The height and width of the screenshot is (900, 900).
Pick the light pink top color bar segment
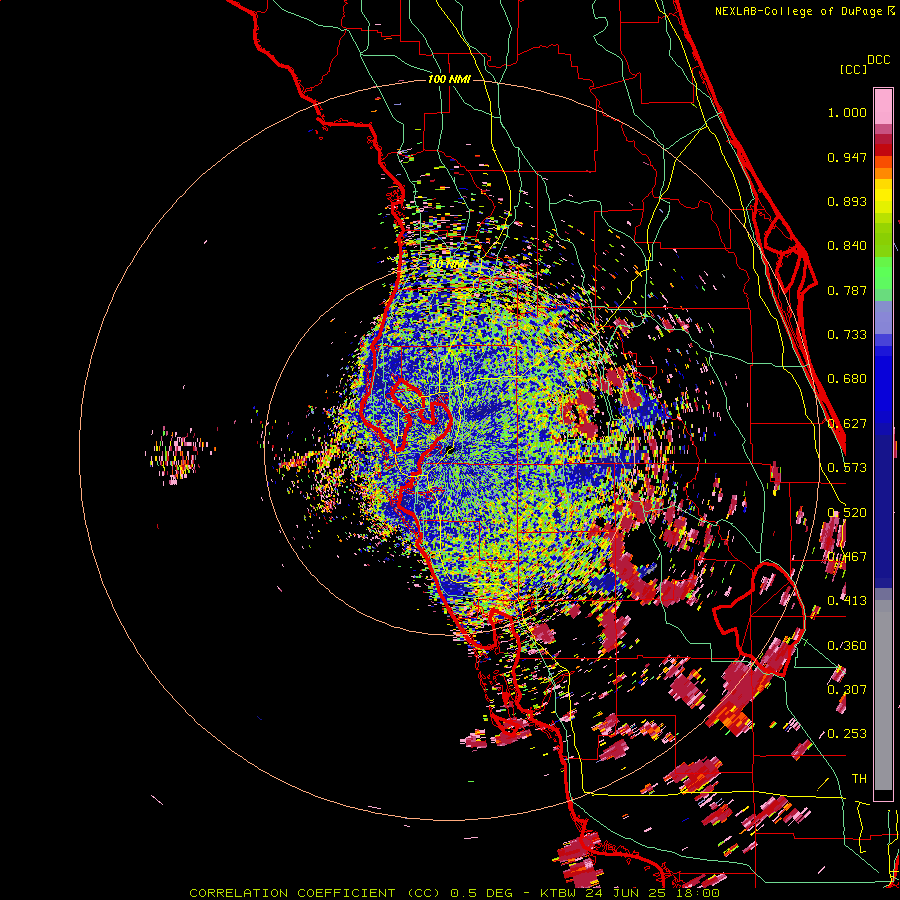[883, 107]
